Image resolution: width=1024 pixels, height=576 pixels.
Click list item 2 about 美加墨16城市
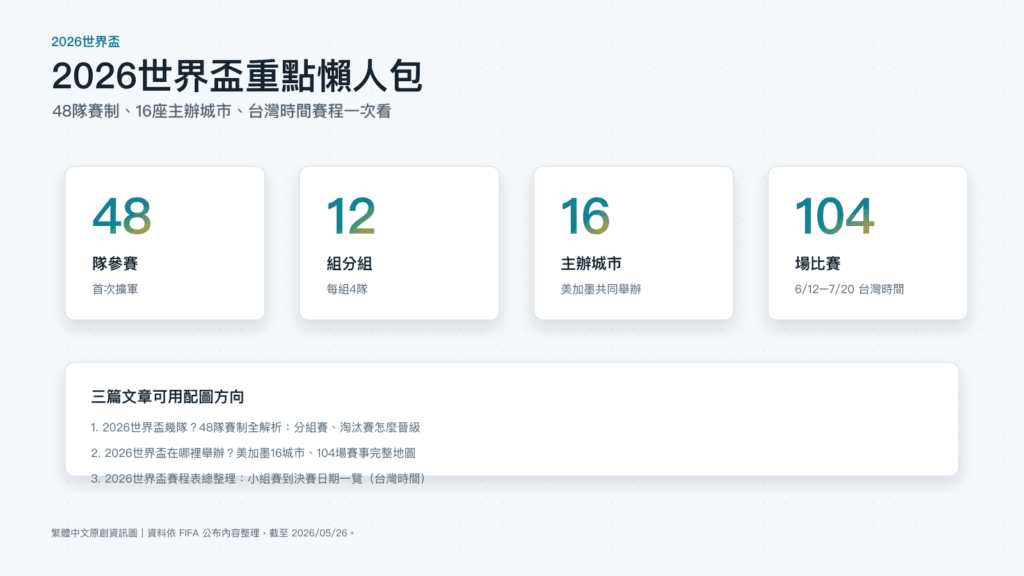[253, 453]
